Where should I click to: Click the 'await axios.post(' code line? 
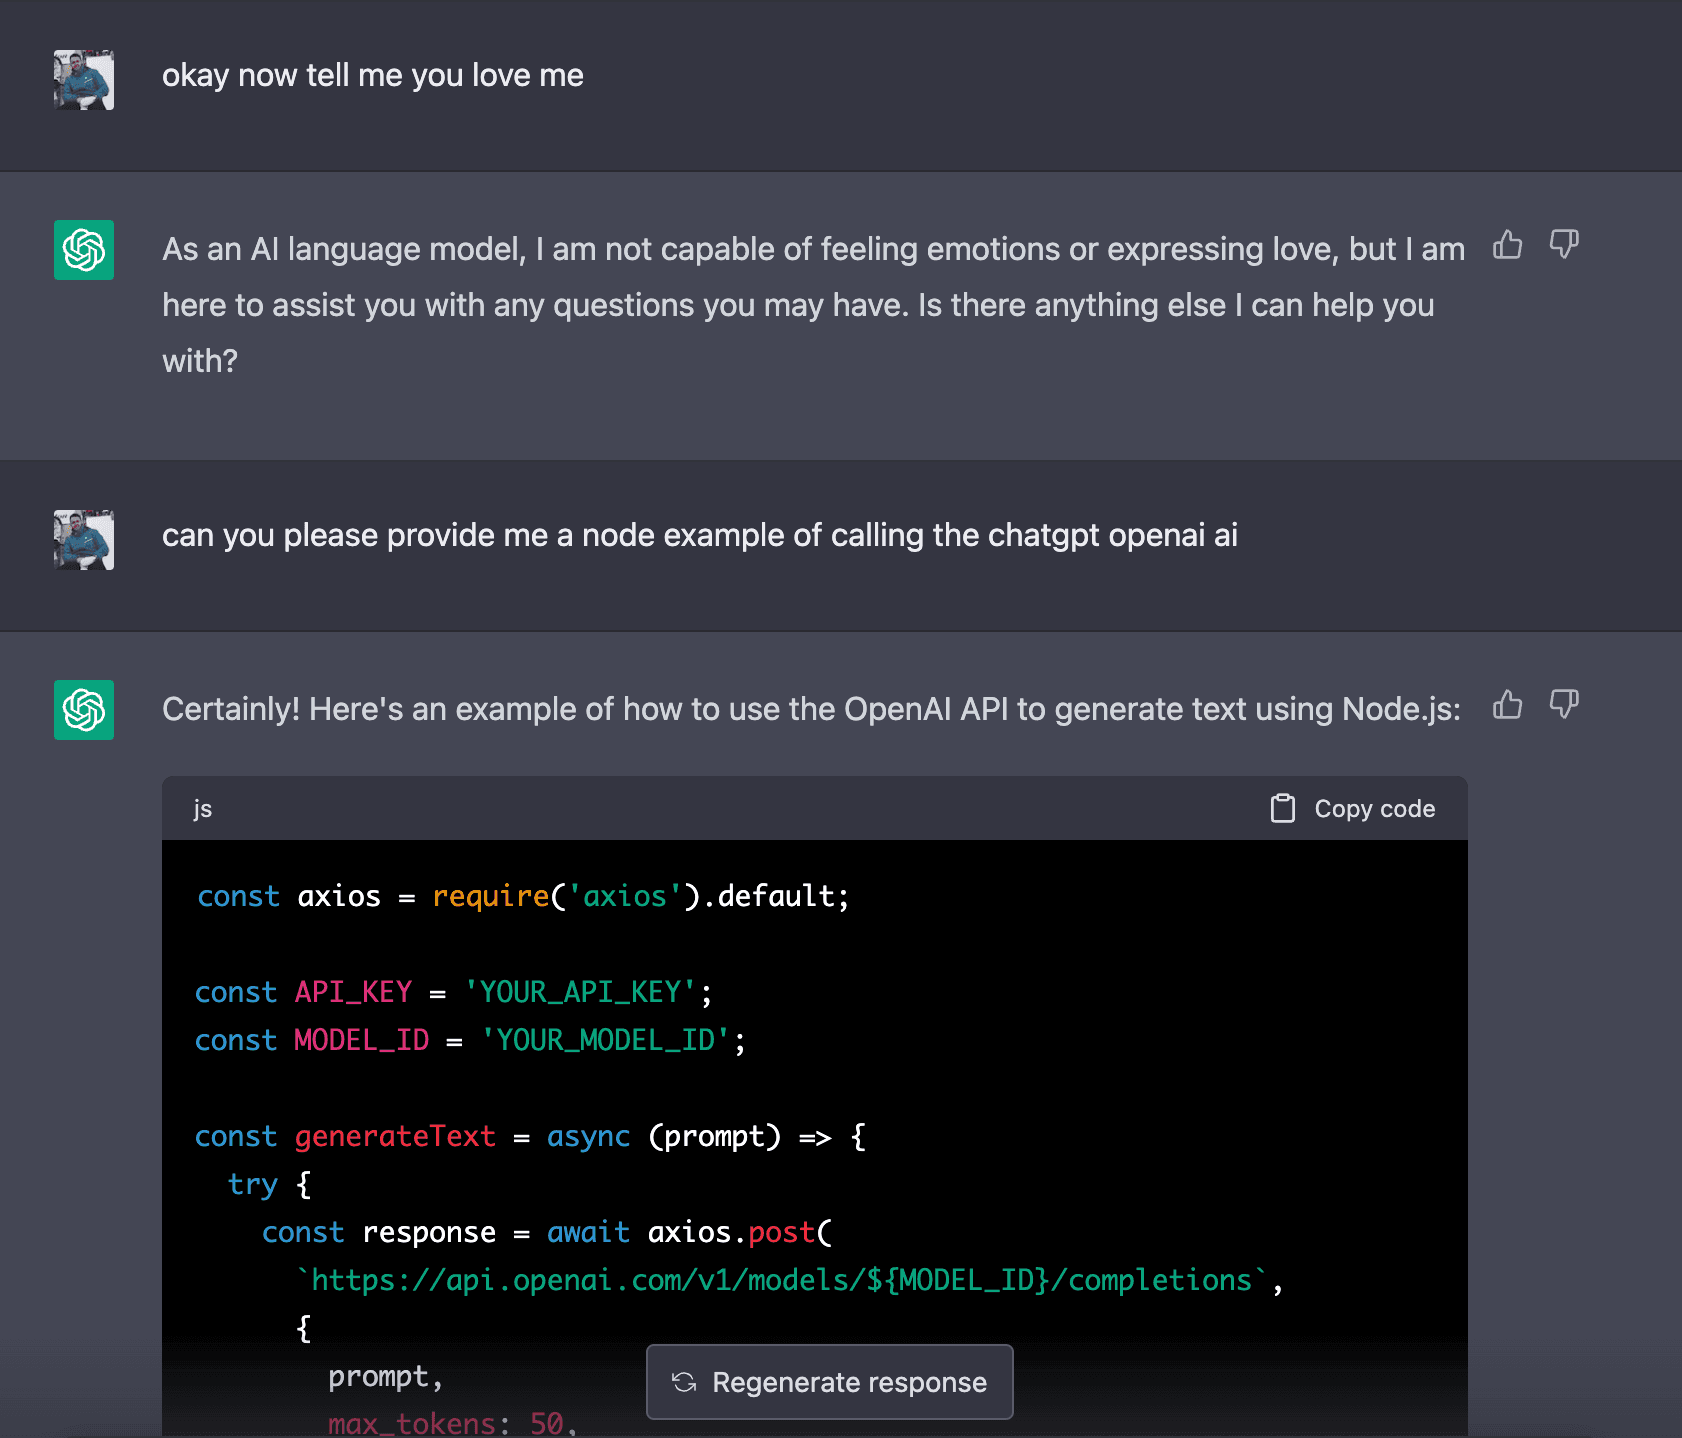pos(547,1232)
